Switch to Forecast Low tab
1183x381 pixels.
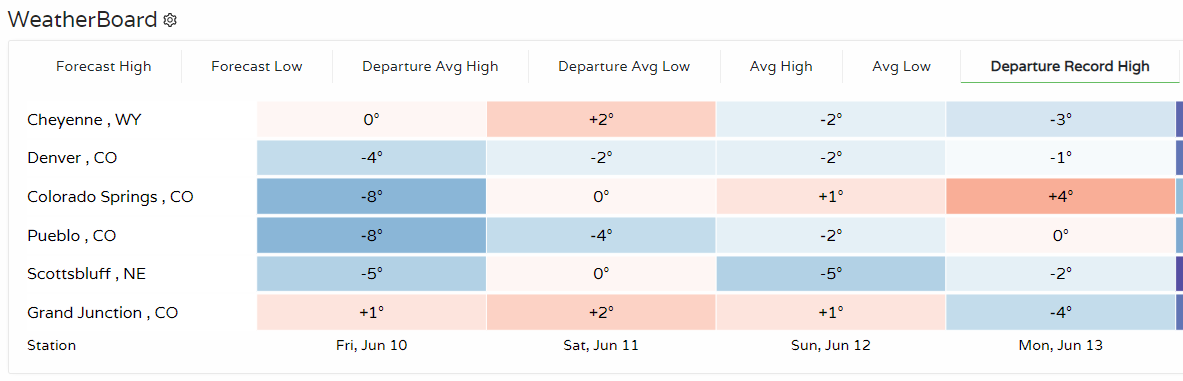coord(257,66)
